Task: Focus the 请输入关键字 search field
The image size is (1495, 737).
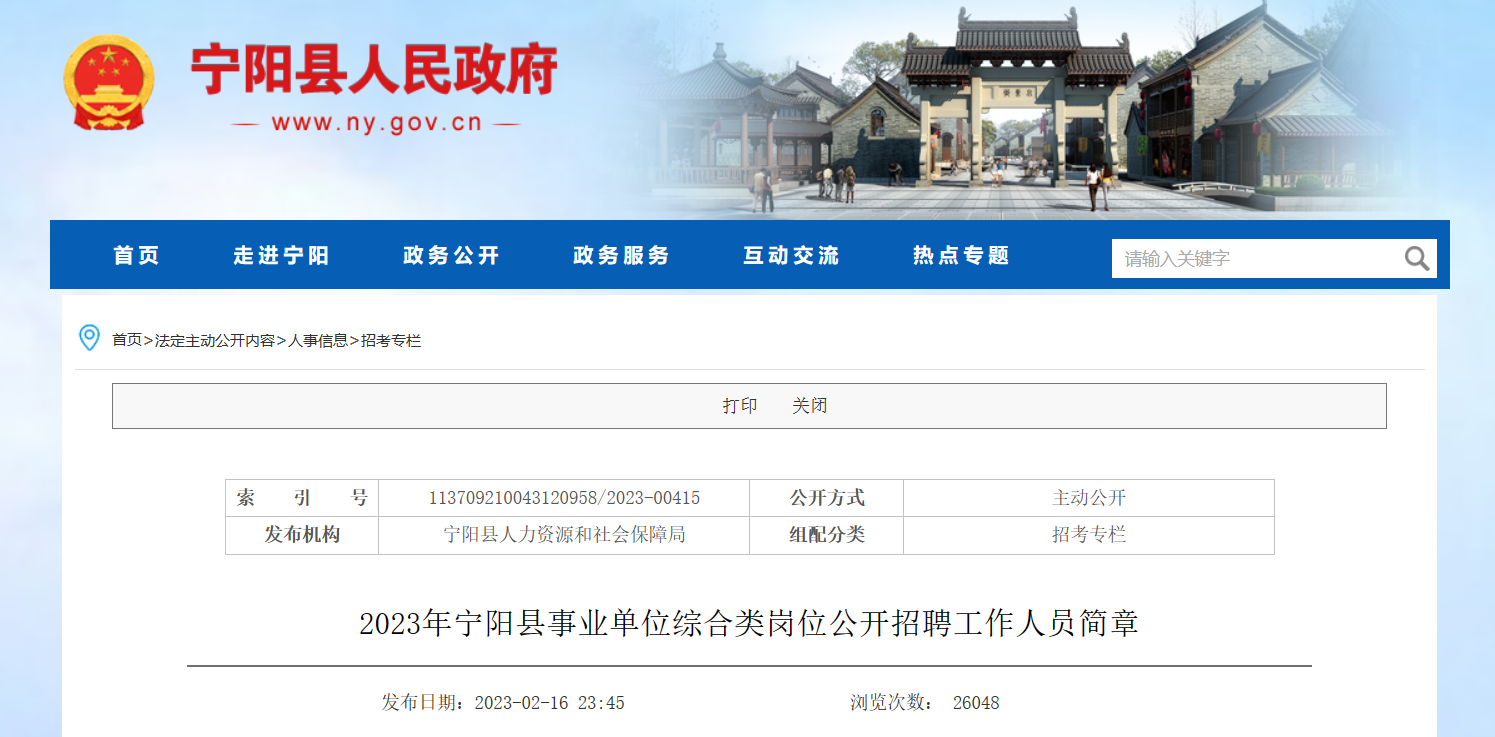Action: [1256, 259]
